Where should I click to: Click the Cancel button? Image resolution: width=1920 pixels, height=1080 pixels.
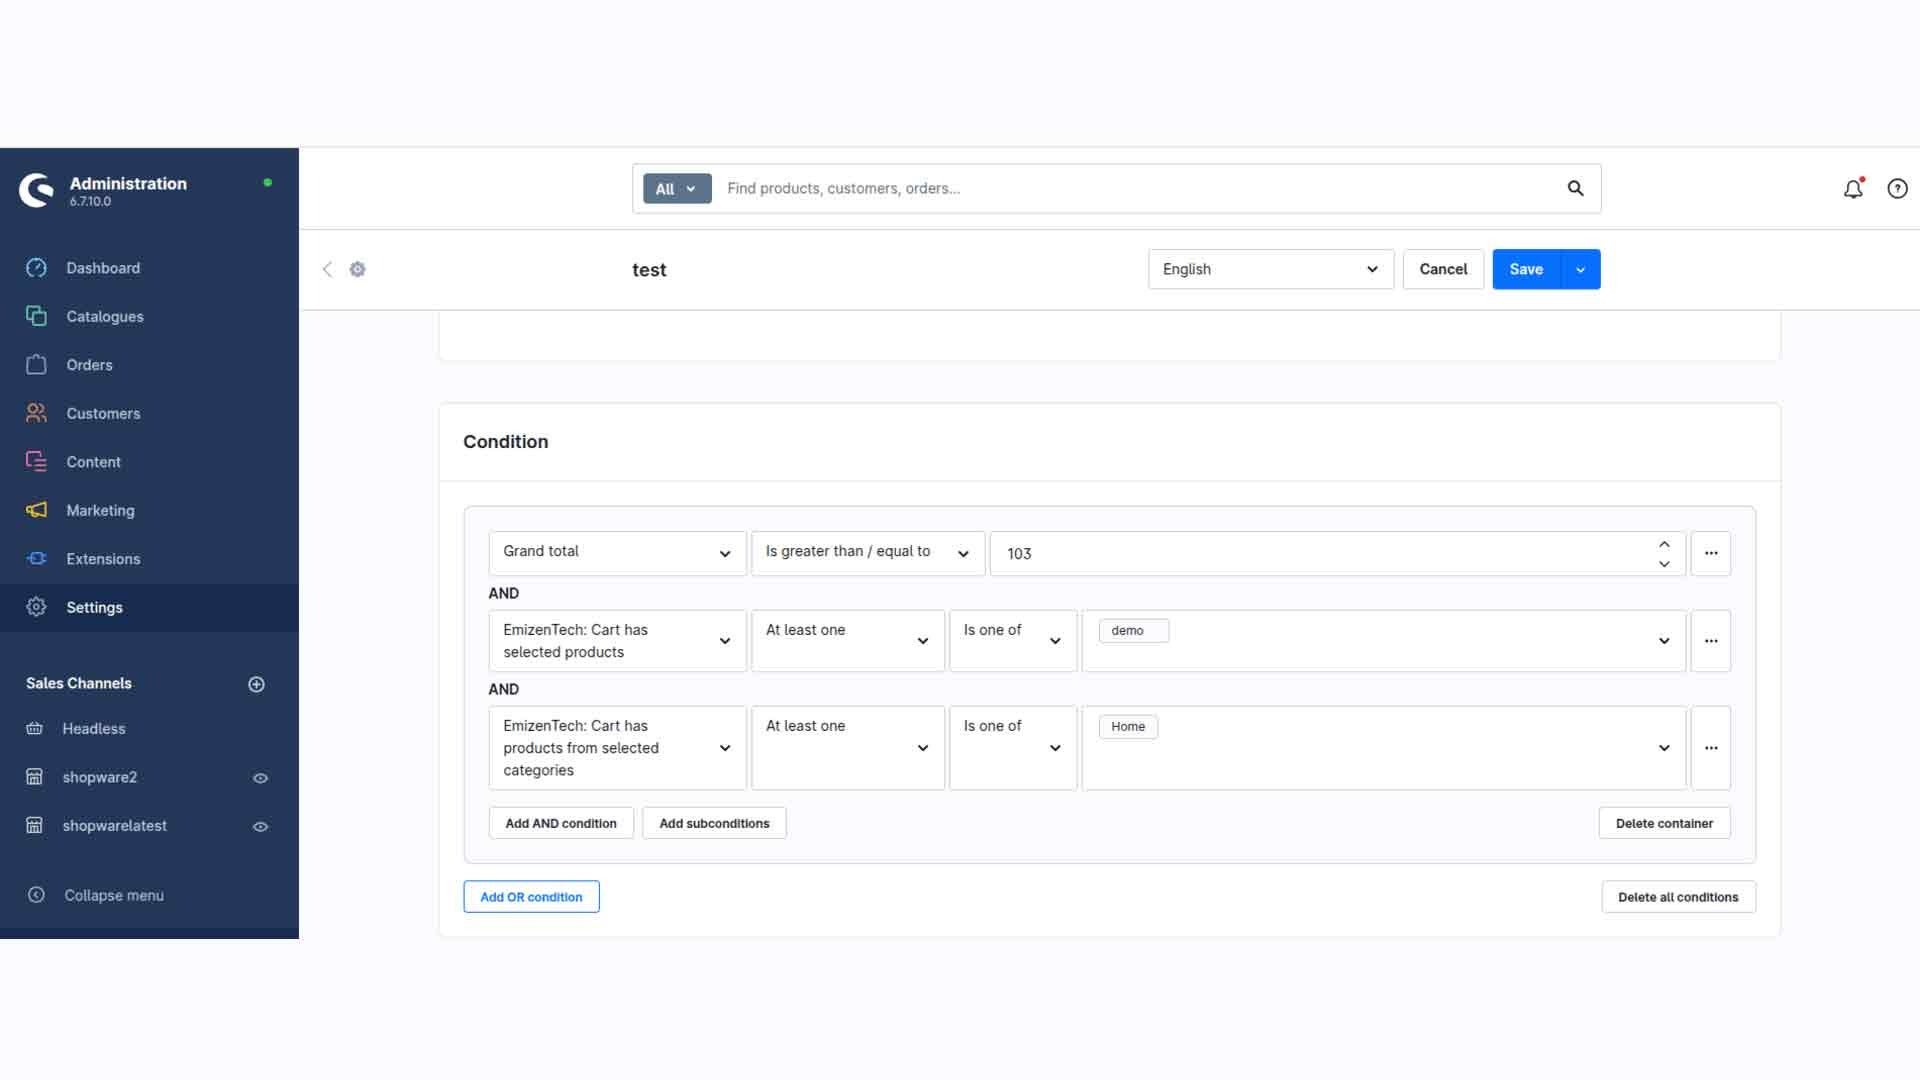coord(1443,269)
